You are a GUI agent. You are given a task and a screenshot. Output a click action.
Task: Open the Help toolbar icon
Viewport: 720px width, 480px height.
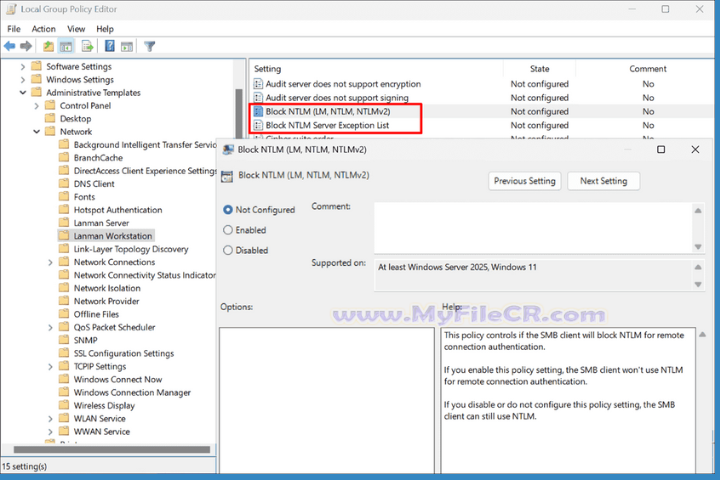(110, 46)
